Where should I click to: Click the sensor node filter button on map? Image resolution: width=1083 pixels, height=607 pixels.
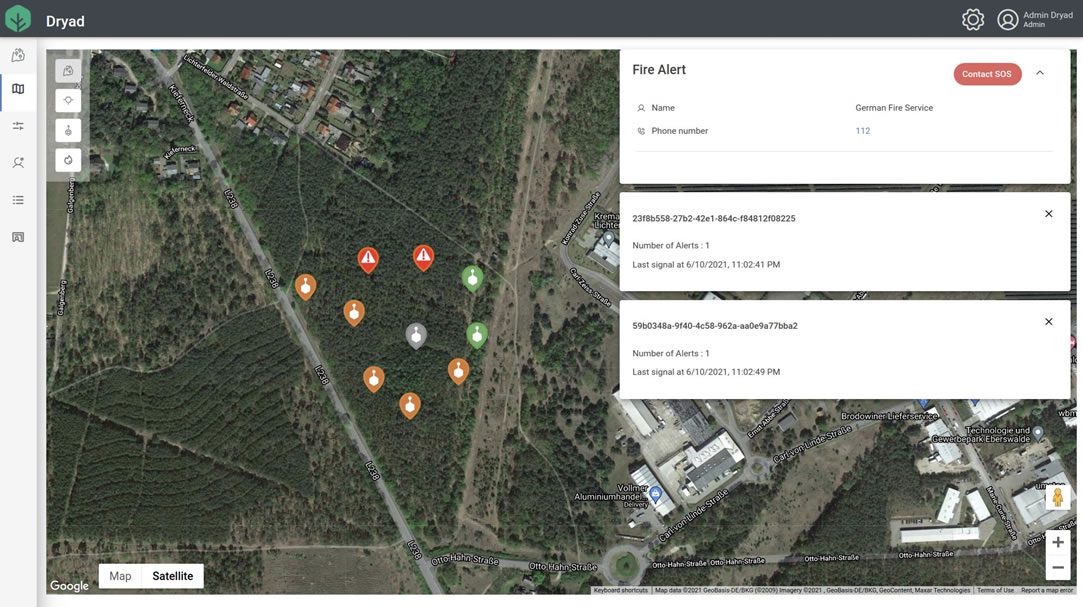pos(68,130)
